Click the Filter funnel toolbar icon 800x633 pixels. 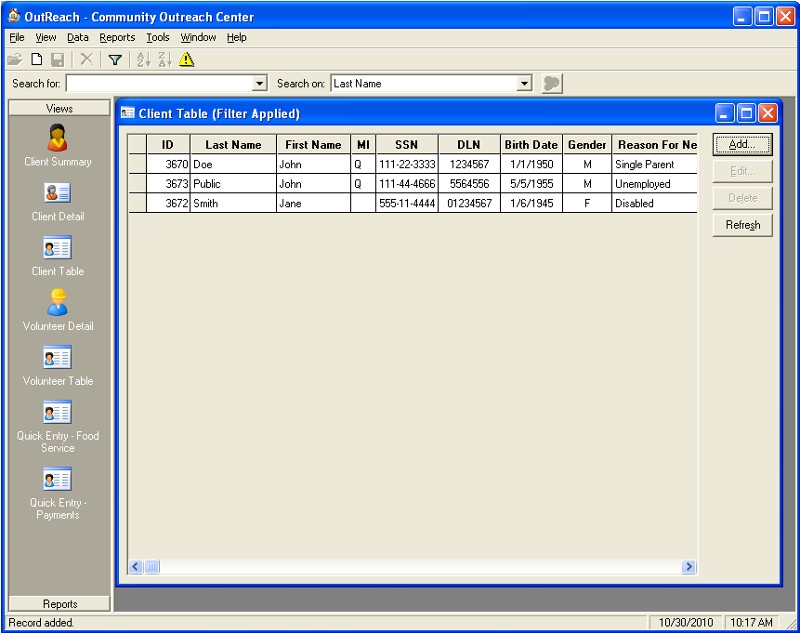(115, 60)
